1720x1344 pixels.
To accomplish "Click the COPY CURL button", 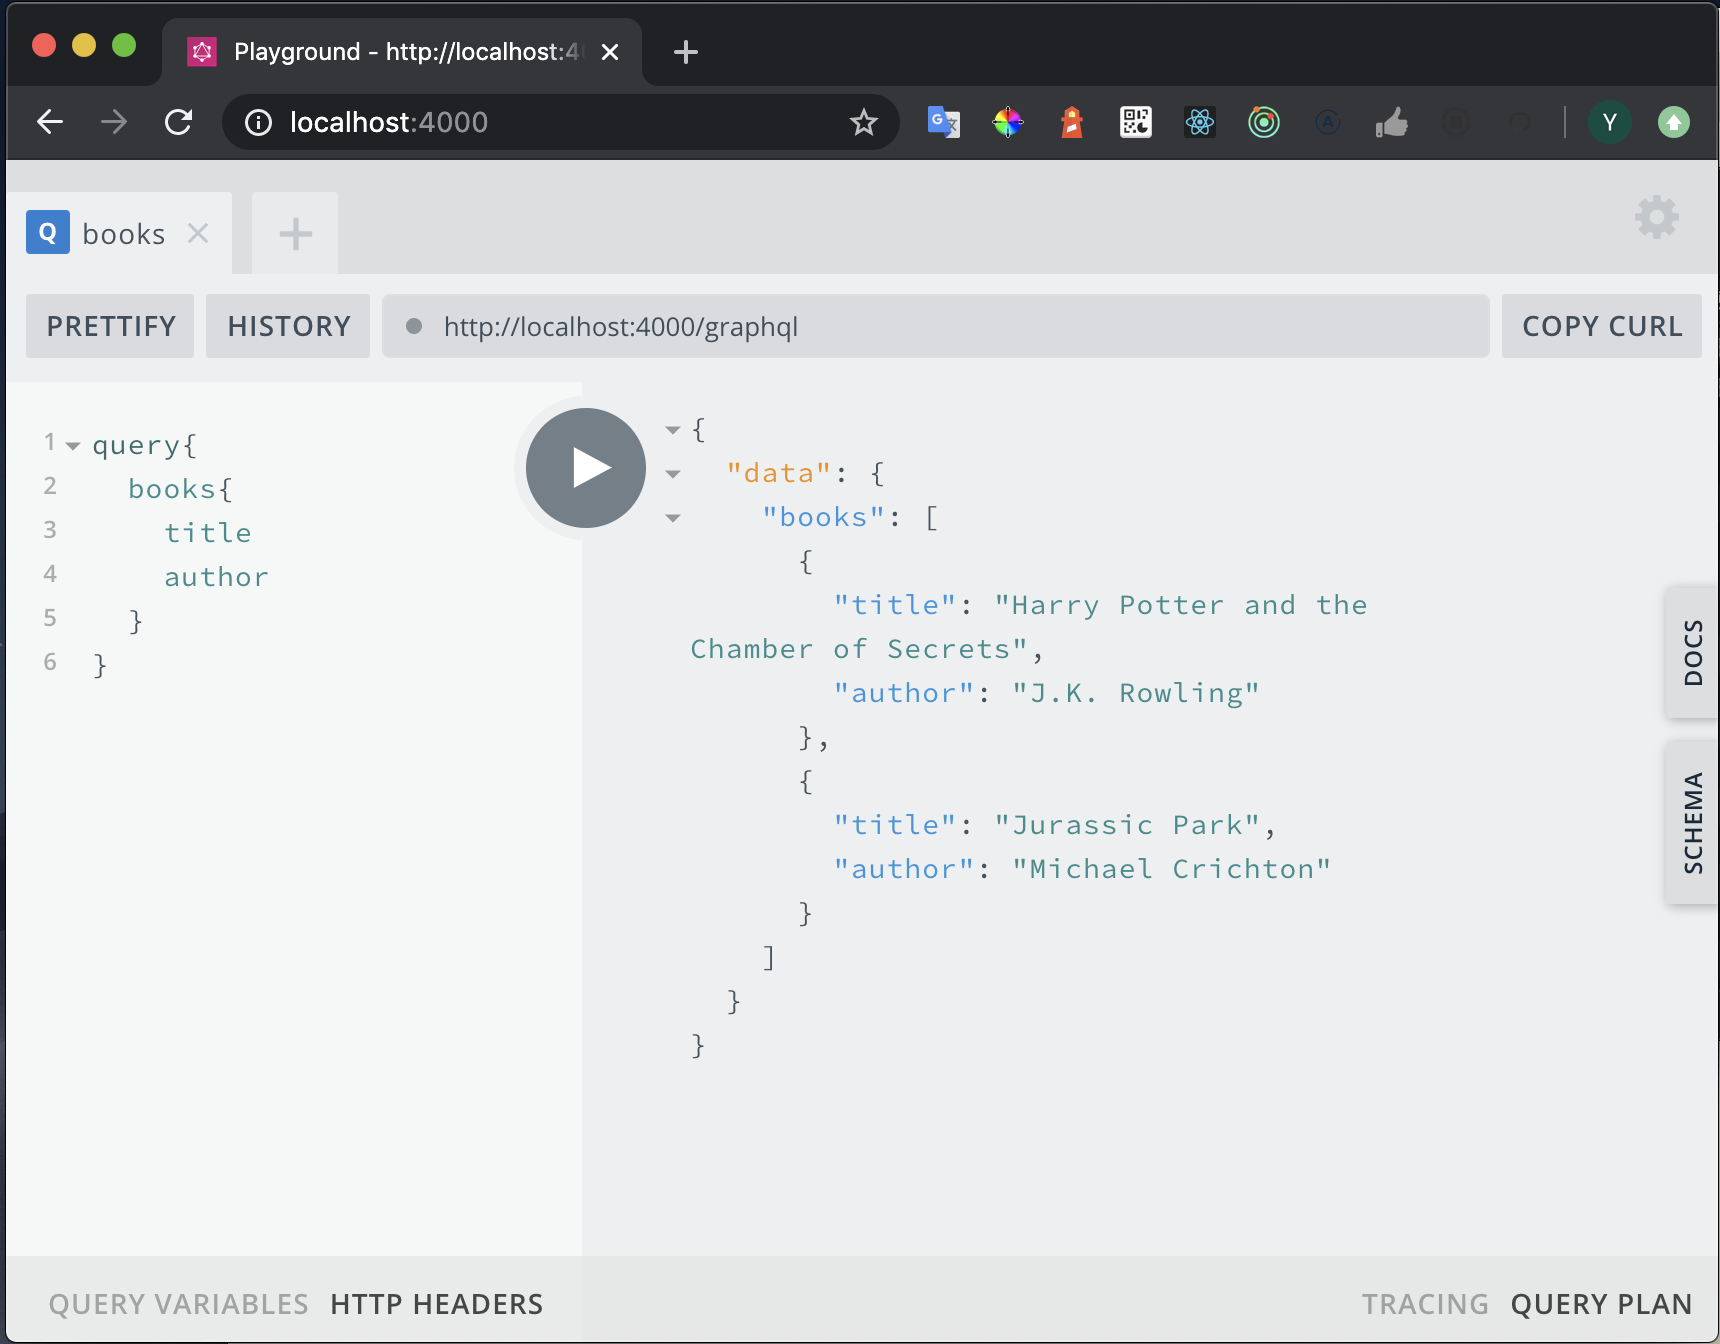I will (1602, 326).
